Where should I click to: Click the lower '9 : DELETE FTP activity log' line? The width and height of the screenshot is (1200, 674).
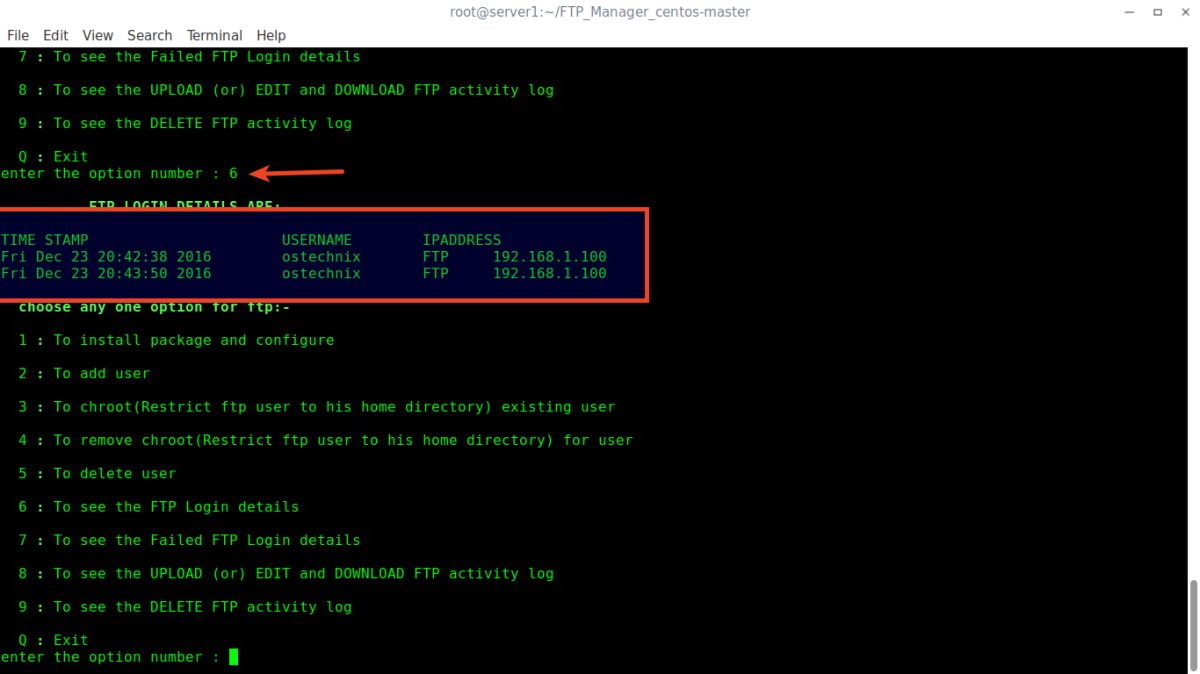[x=185, y=607]
